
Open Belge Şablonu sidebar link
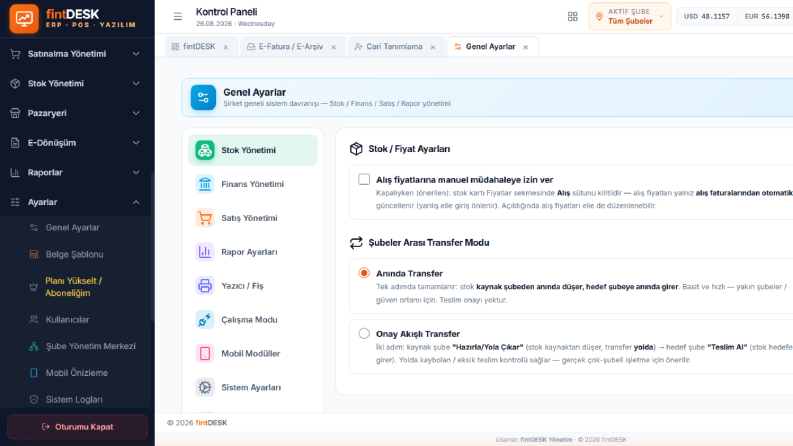[74, 254]
